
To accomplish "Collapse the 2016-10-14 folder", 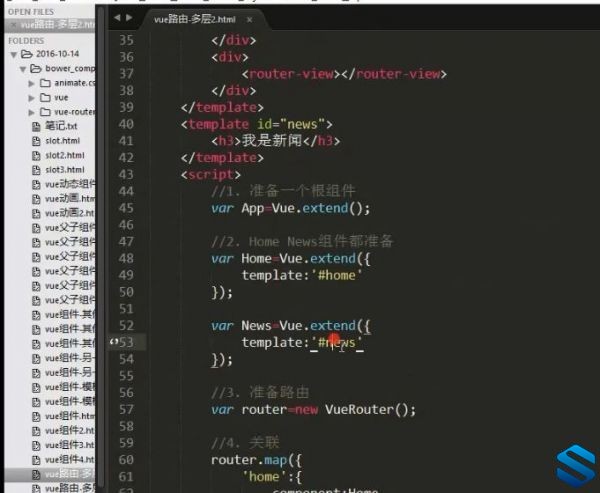I will 14,55.
